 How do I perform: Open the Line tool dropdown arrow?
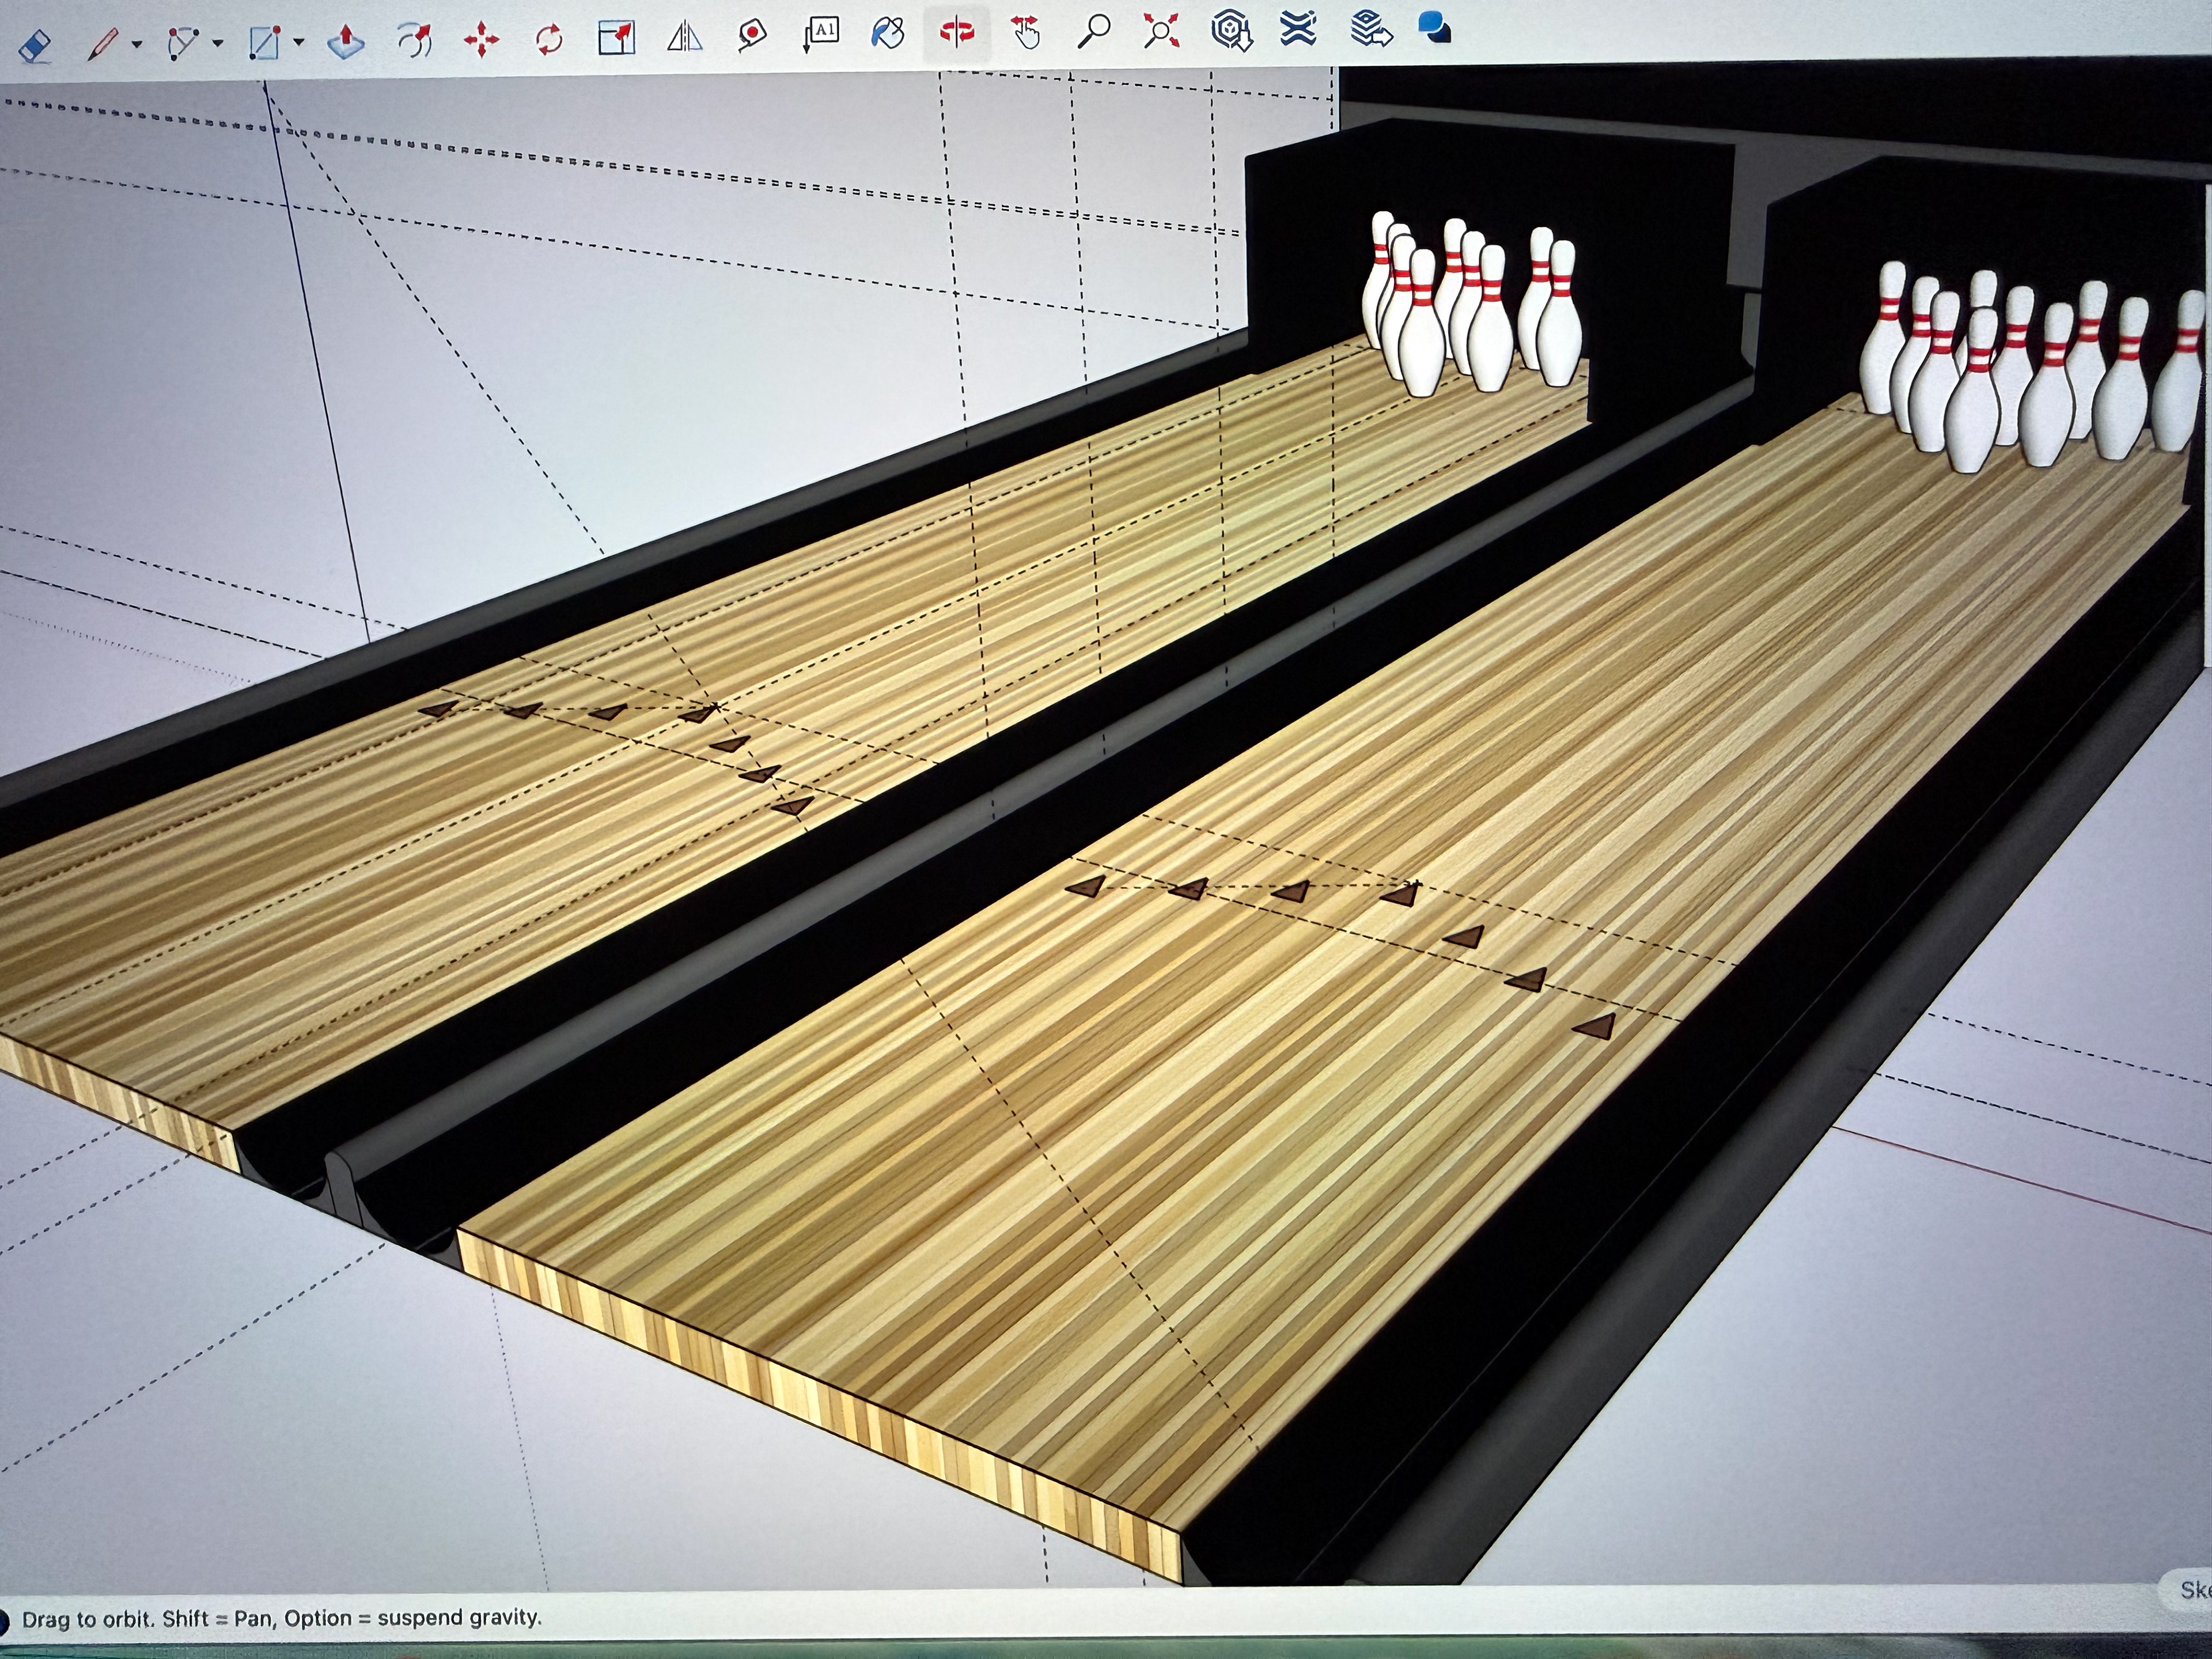coord(137,44)
